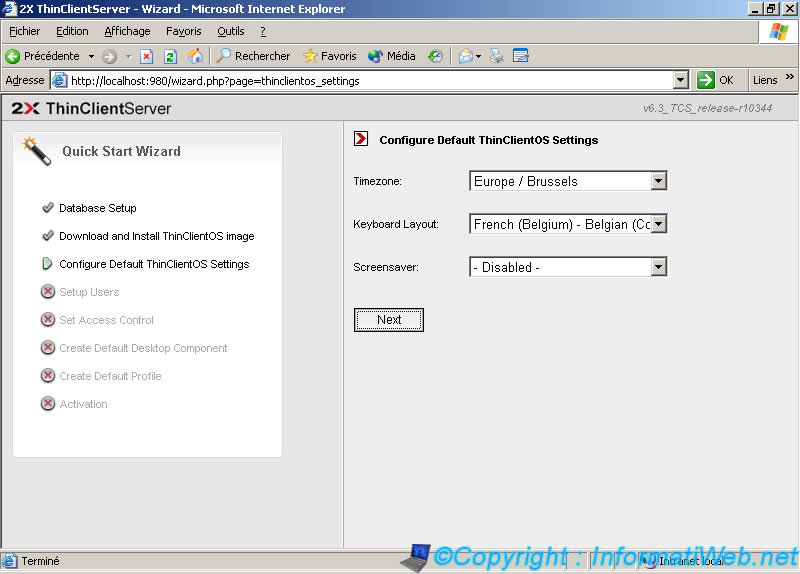The image size is (800, 574).
Task: Click the red X beside Set Access Control
Action: coord(48,319)
